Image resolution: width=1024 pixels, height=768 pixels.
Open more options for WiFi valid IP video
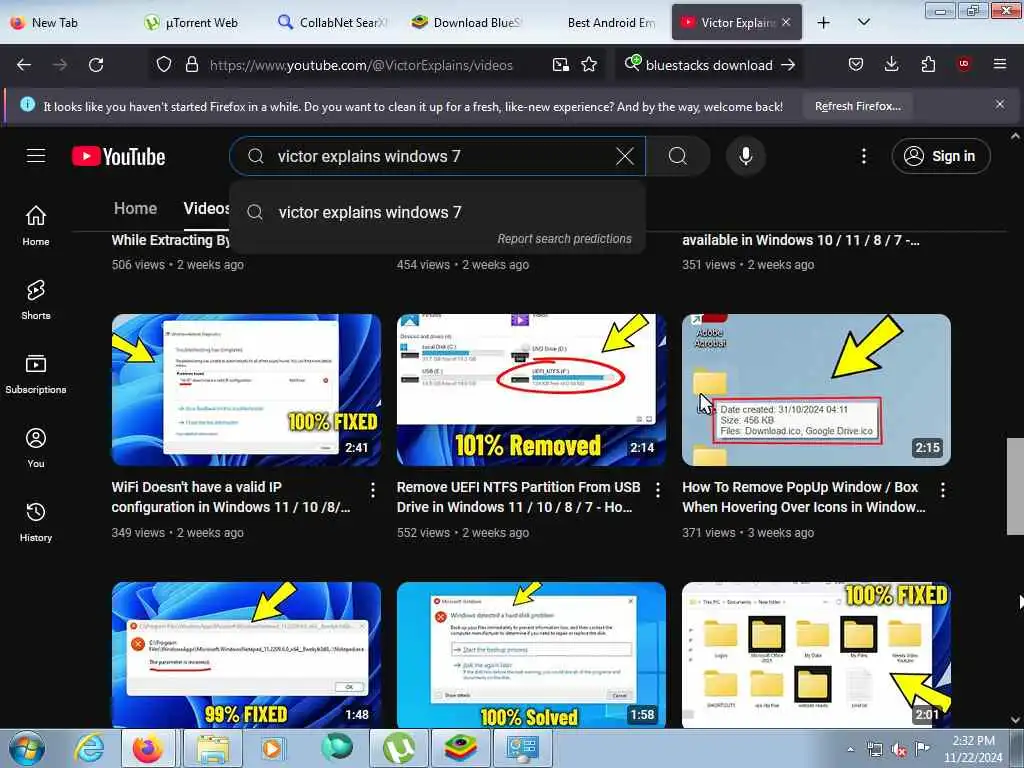[x=372, y=490]
